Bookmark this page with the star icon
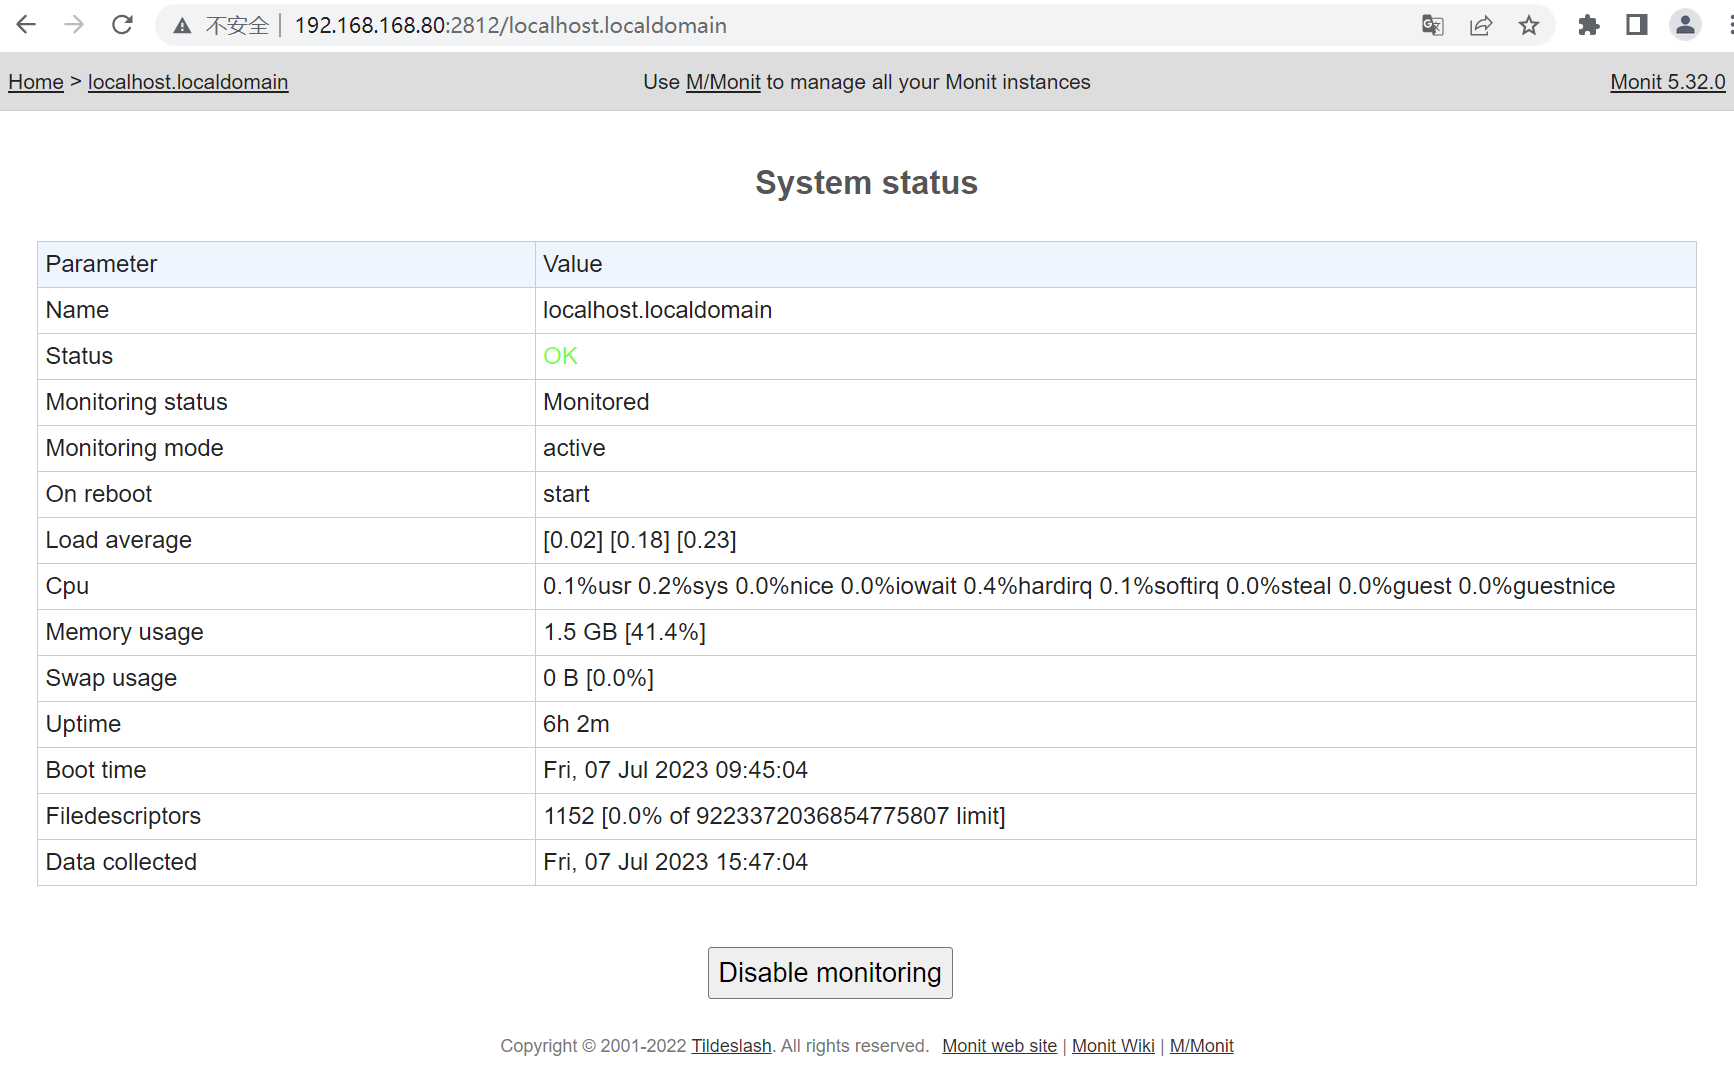Image resolution: width=1734 pixels, height=1082 pixels. coord(1529,26)
